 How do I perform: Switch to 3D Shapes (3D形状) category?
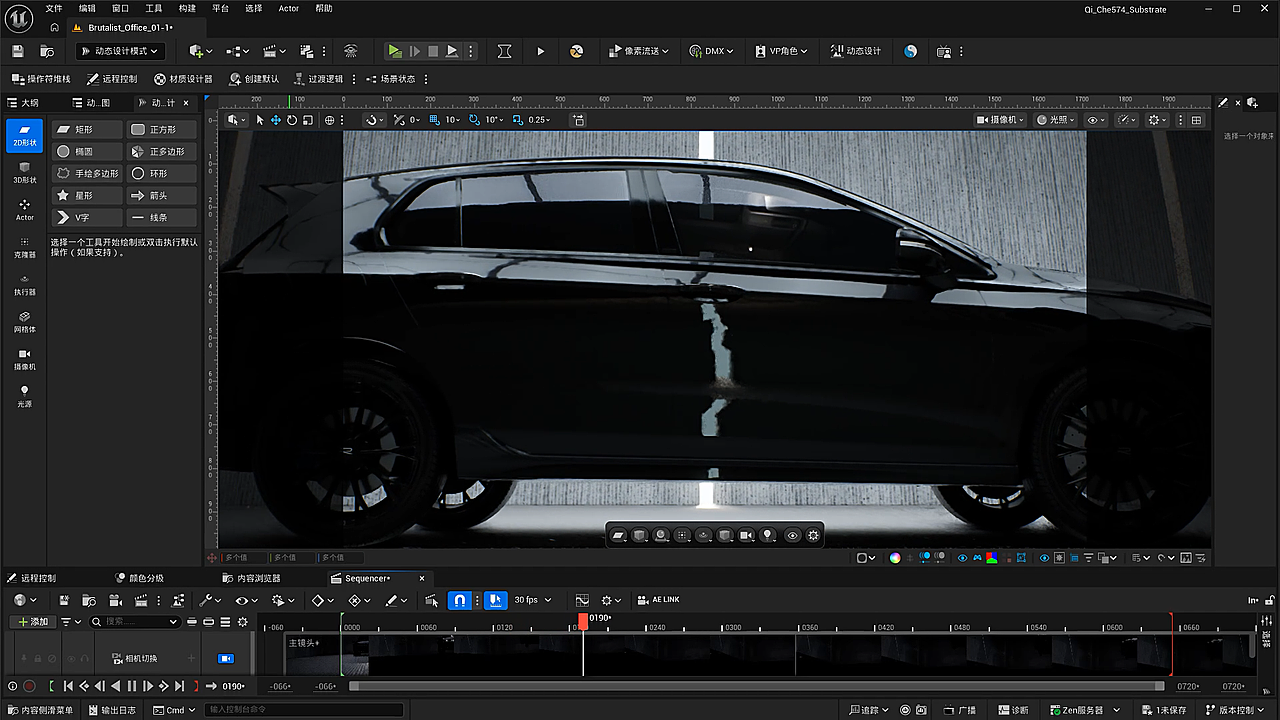[x=25, y=173]
